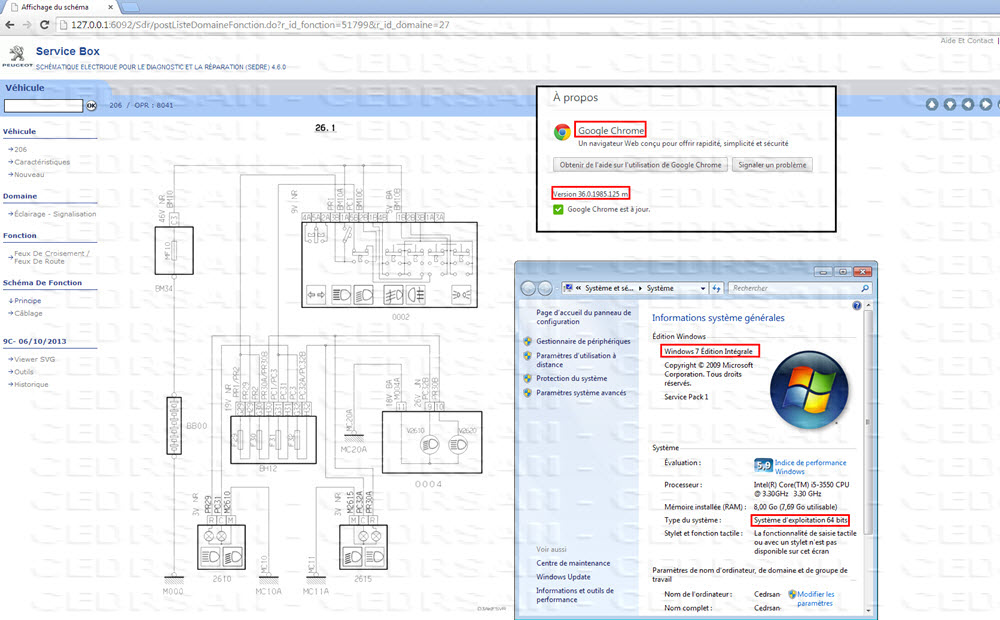Click back button in Système window
Image resolution: width=1000 pixels, height=620 pixels.
(528, 288)
